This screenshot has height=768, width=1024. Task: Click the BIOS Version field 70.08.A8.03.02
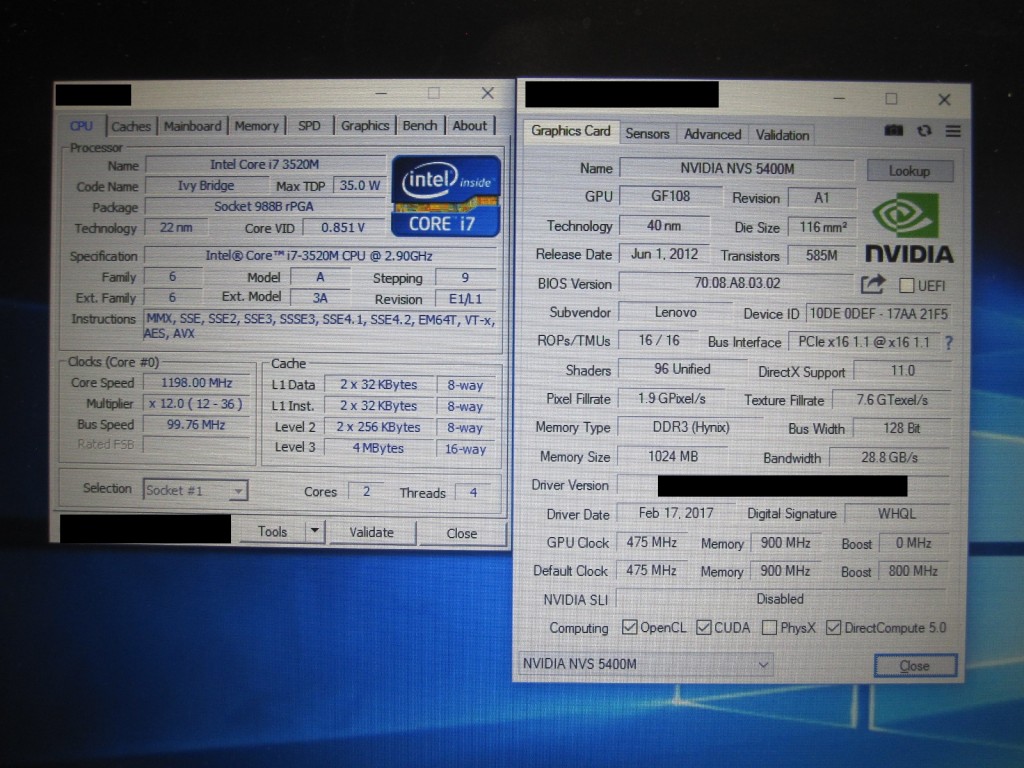[737, 283]
